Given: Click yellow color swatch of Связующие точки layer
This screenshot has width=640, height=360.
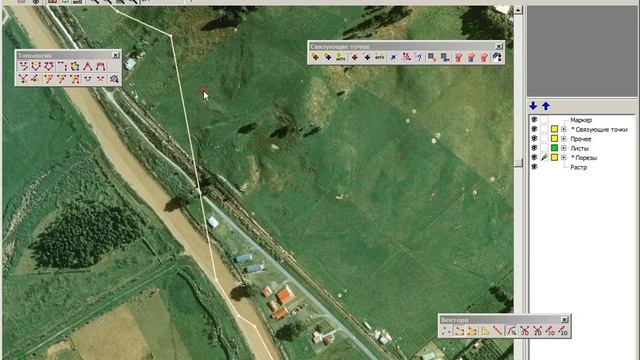Looking at the screenshot, I should pos(554,129).
